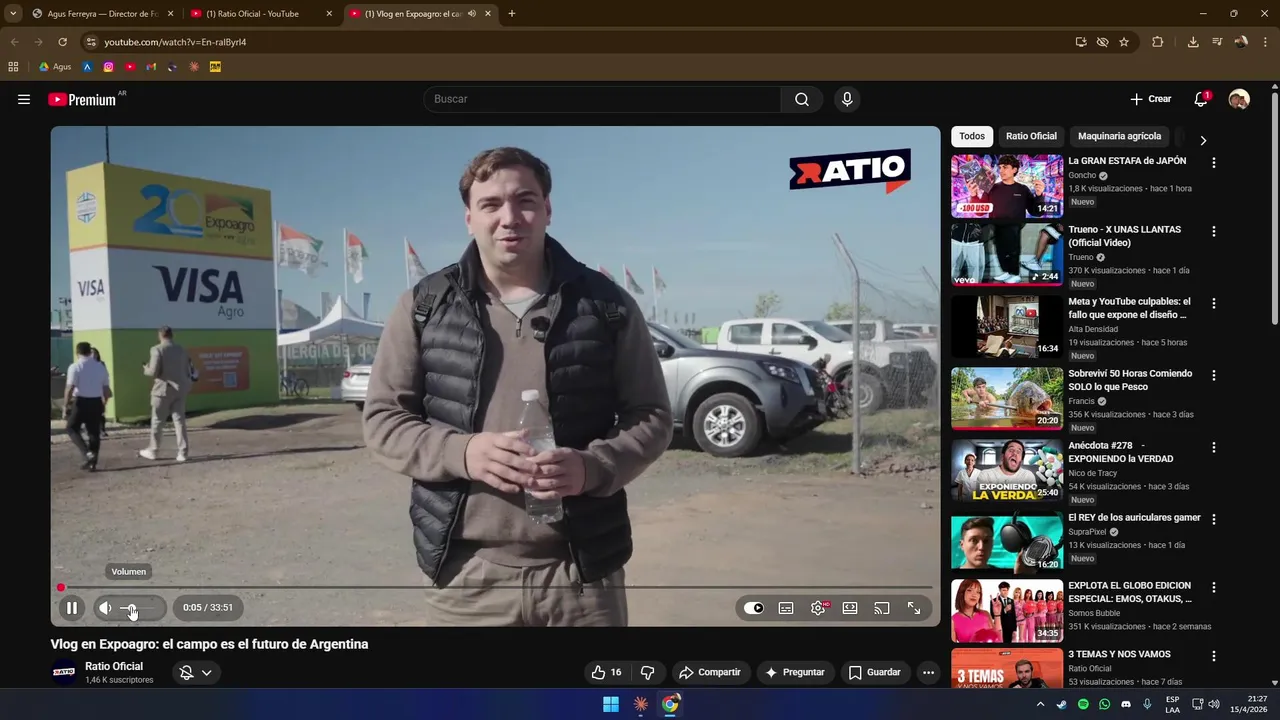This screenshot has height=720, width=1280.
Task: Open Chrome downloads icon
Action: click(1193, 42)
